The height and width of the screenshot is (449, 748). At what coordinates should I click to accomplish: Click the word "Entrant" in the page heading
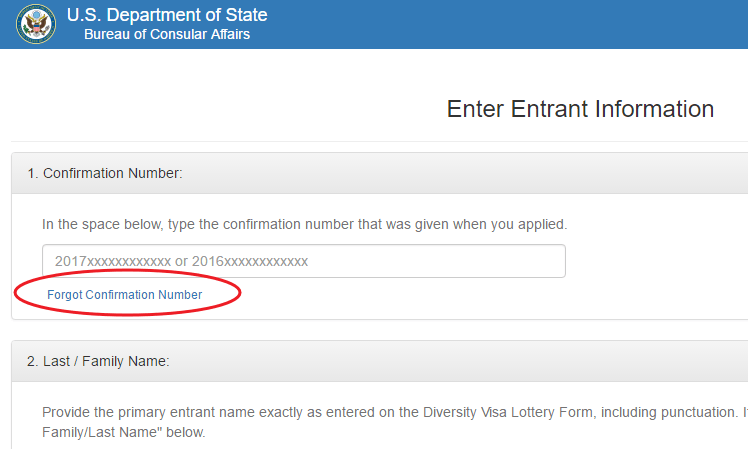click(552, 109)
